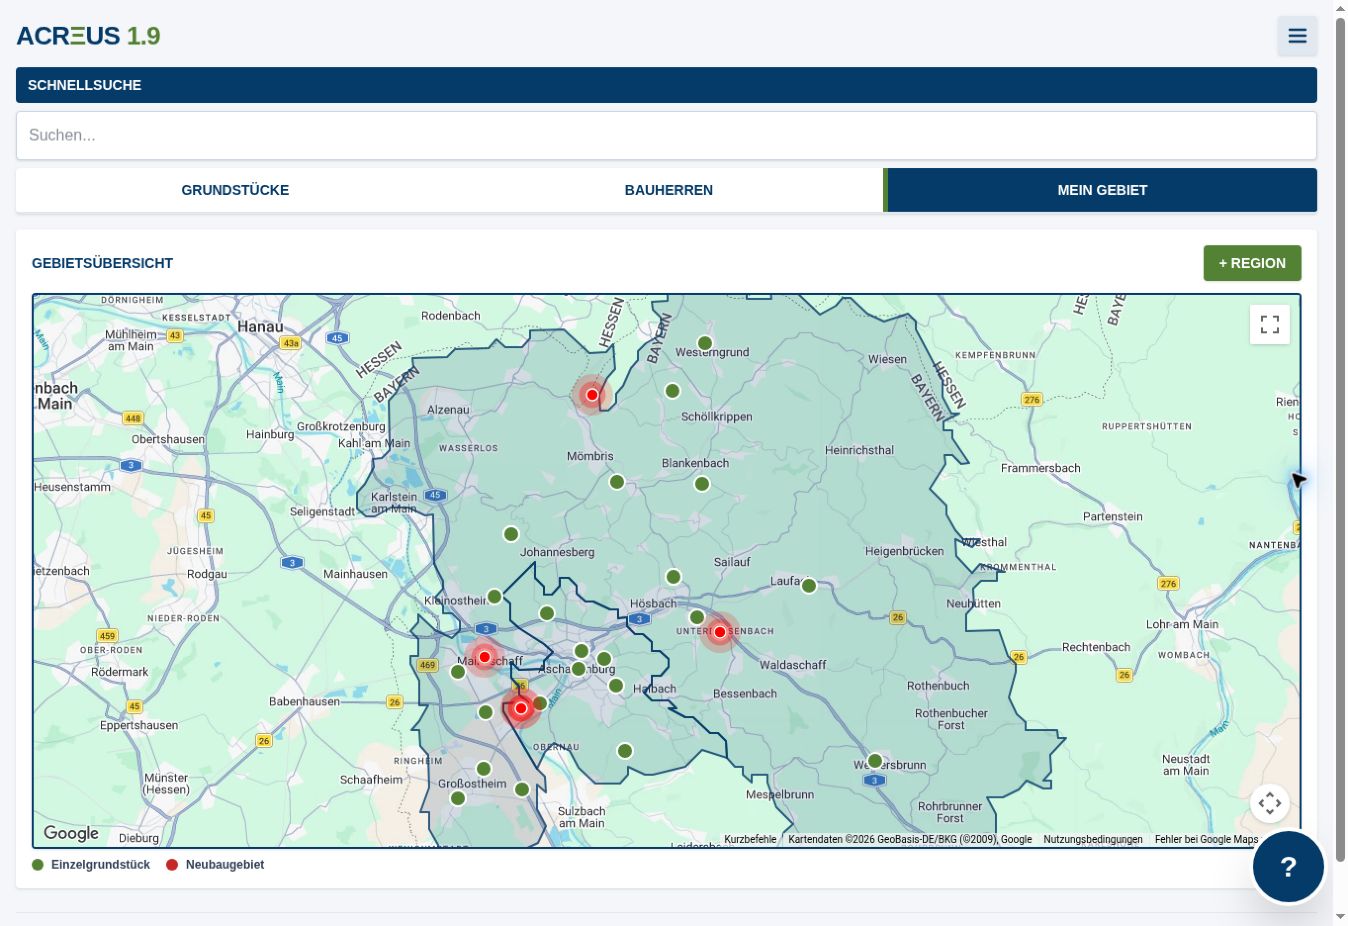Click the ACREUS 1.9 logo
Viewport: 1348px width, 926px height.
tap(88, 36)
